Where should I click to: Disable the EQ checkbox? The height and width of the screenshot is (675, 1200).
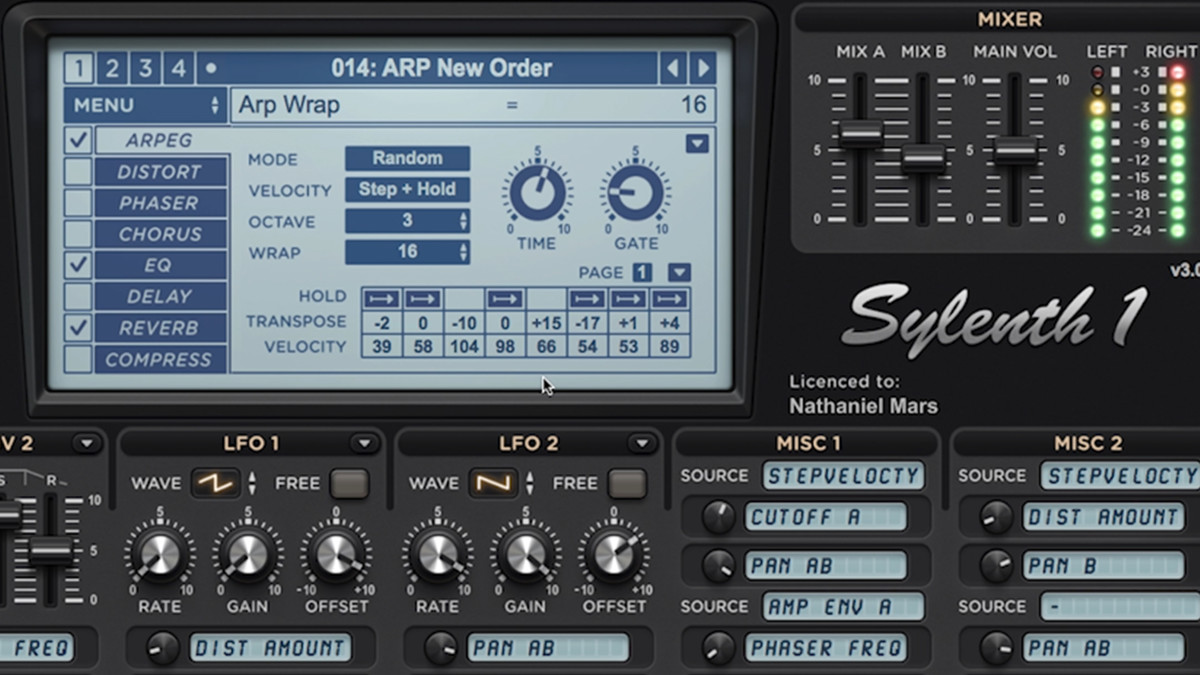coord(78,265)
